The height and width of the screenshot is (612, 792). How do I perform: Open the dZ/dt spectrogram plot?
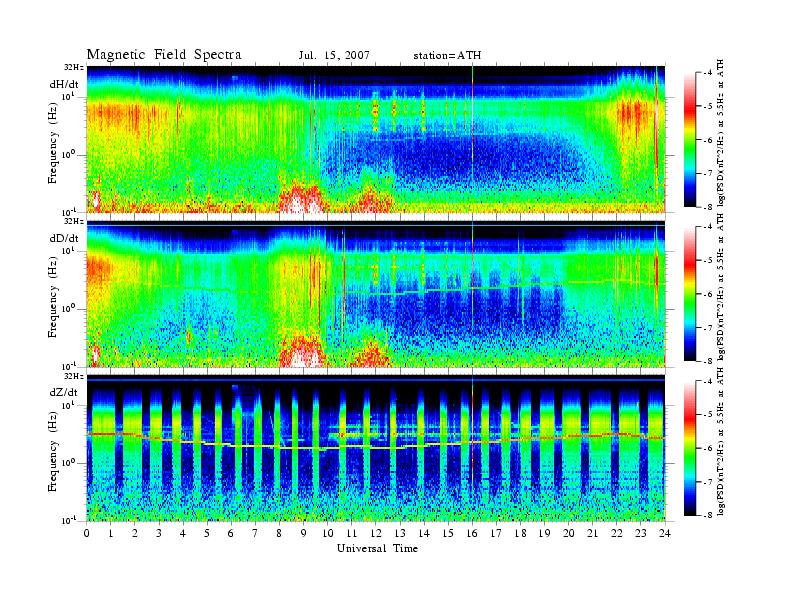[376, 448]
